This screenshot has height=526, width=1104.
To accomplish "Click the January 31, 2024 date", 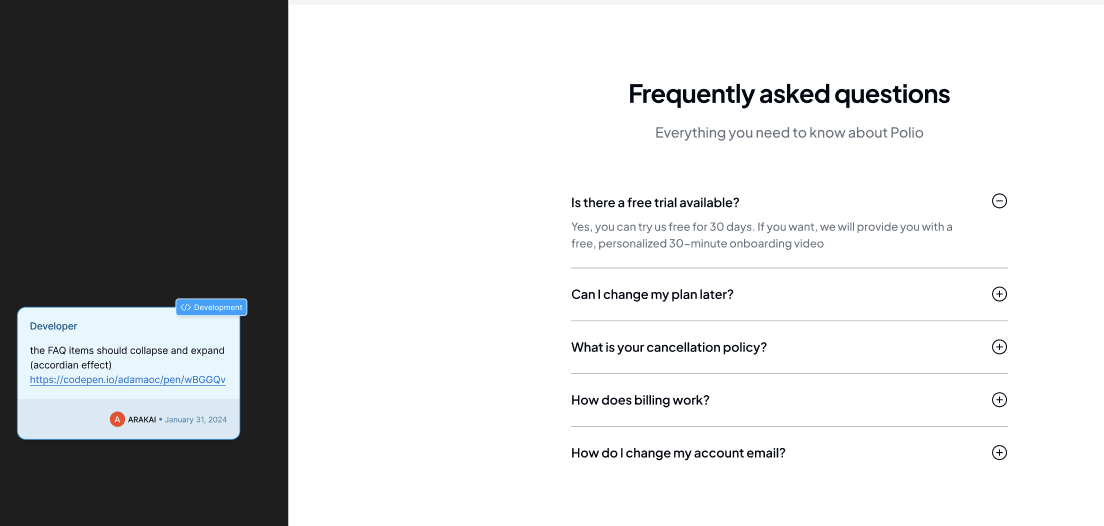I will [196, 419].
